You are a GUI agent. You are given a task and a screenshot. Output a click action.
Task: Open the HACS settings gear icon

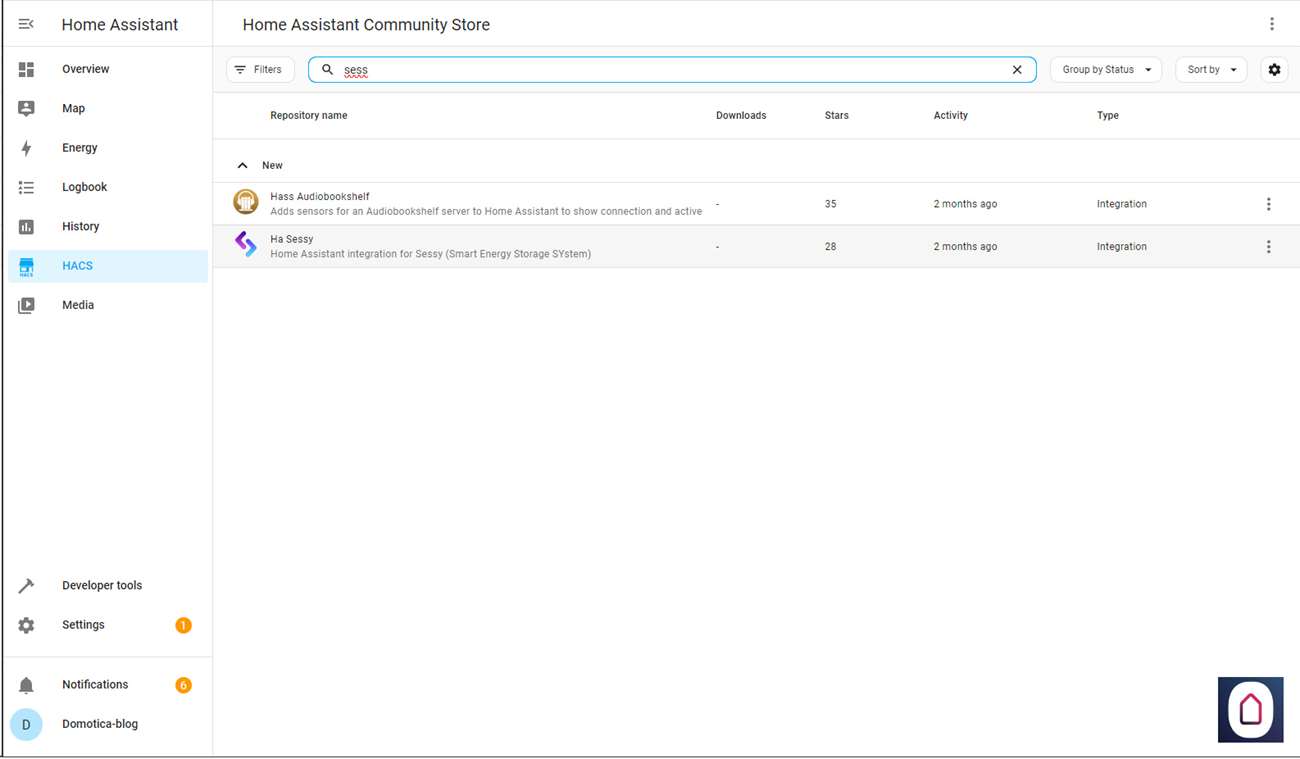point(1273,70)
